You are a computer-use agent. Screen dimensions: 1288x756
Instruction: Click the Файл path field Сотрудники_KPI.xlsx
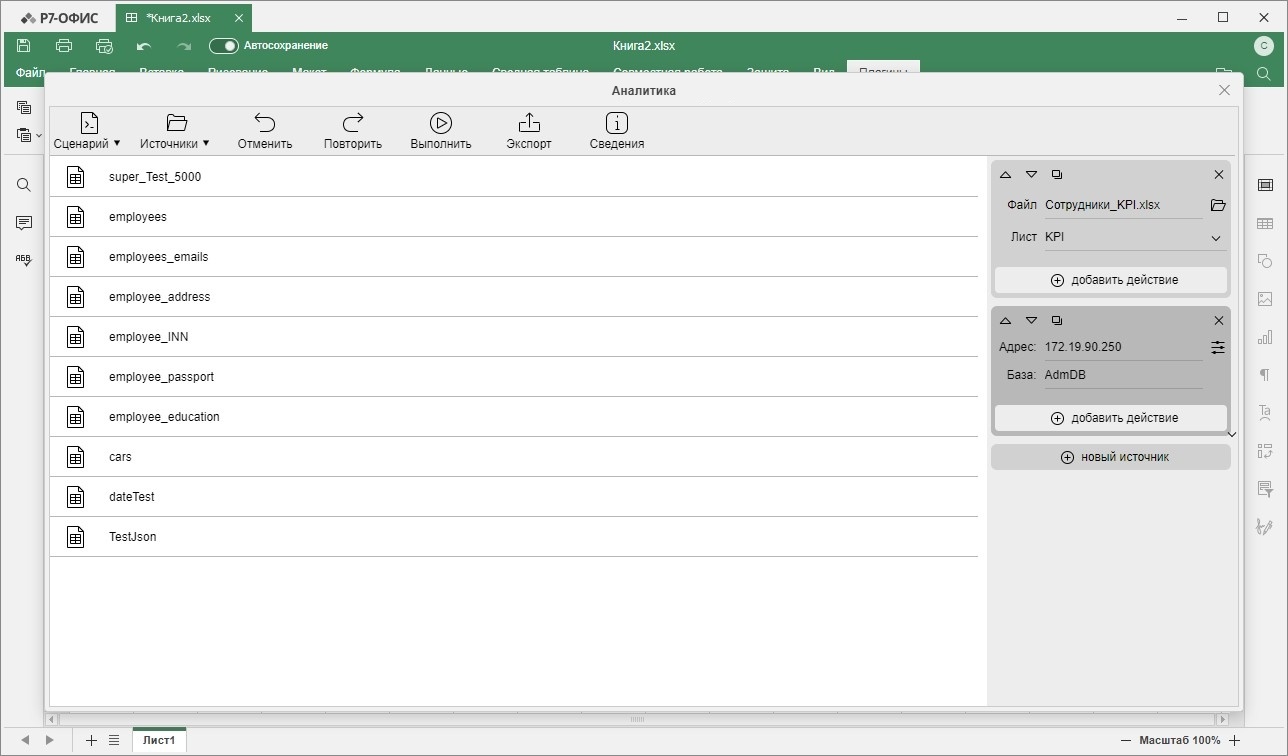point(1123,205)
